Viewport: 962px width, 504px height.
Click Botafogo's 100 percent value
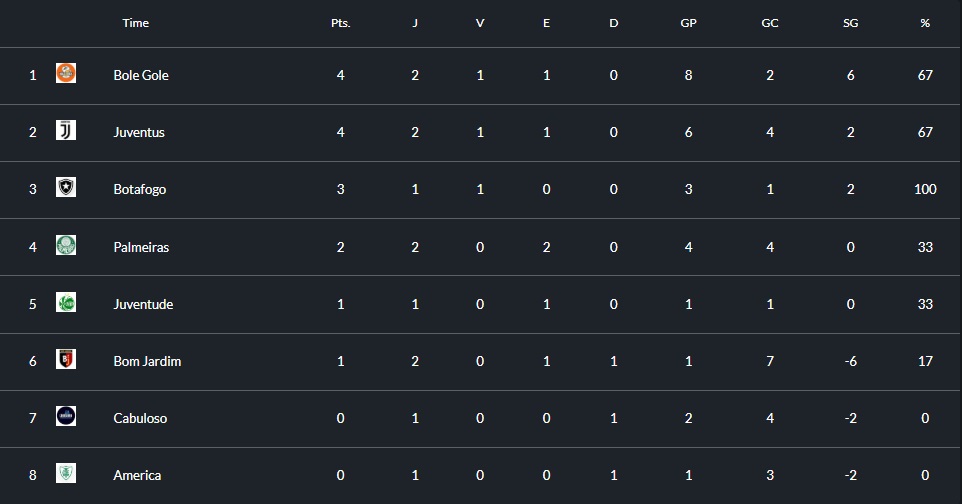925,189
